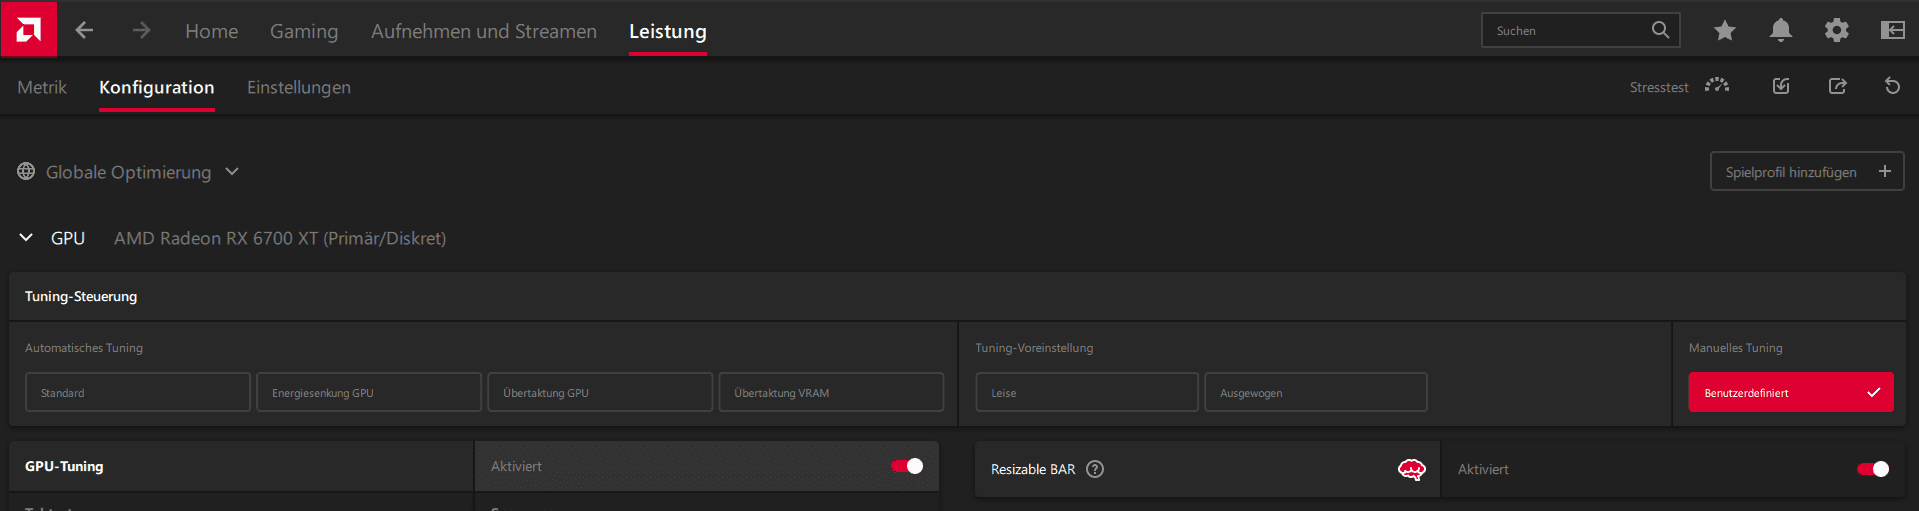The width and height of the screenshot is (1919, 511).
Task: Click the plus icon in Spielprofil hinzufügen
Action: coord(1884,171)
